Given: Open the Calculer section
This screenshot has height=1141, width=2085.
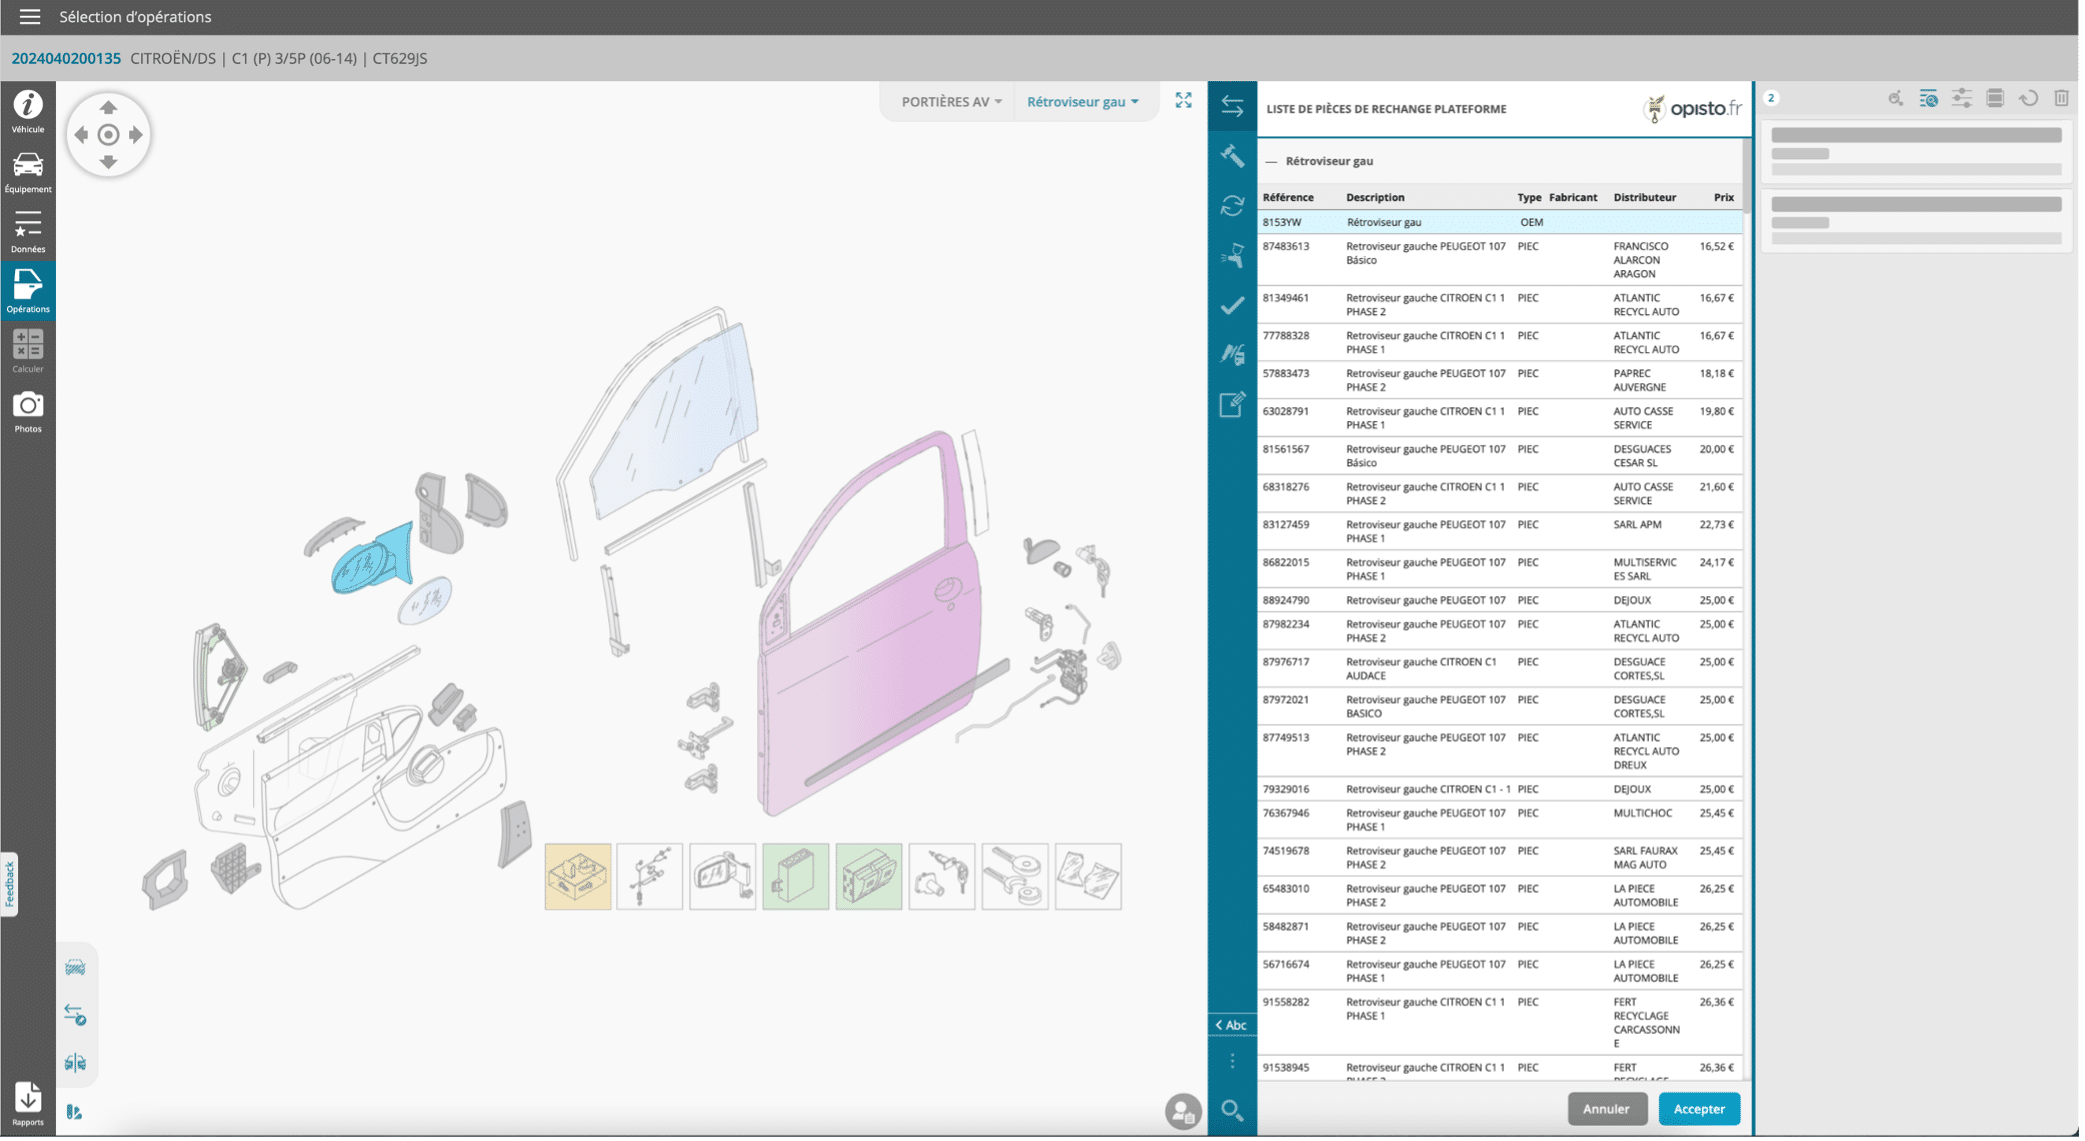Looking at the screenshot, I should (28, 351).
